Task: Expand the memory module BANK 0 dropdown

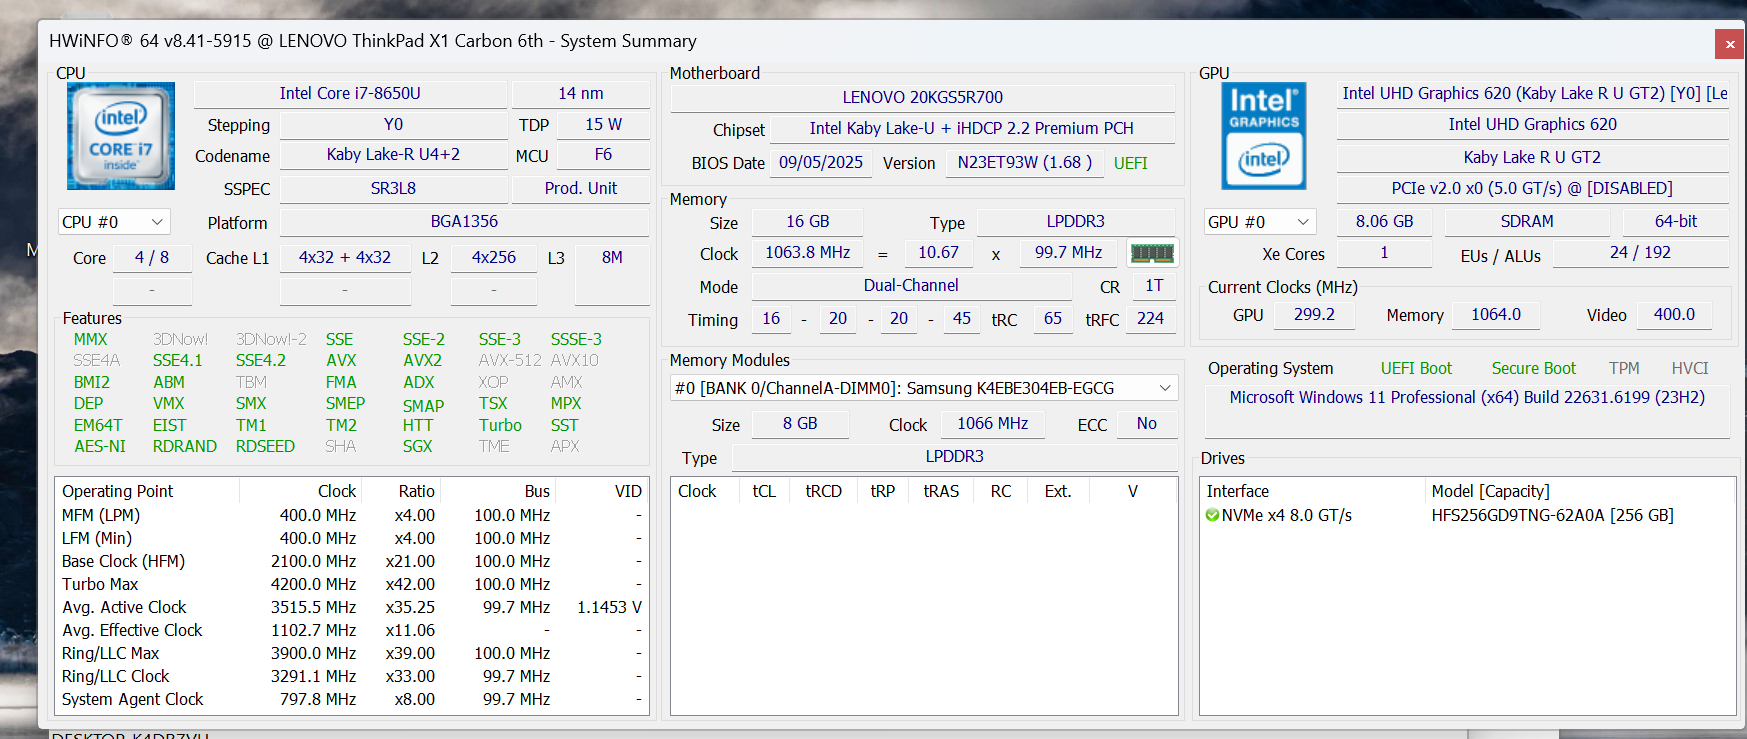Action: pyautogui.click(x=924, y=388)
